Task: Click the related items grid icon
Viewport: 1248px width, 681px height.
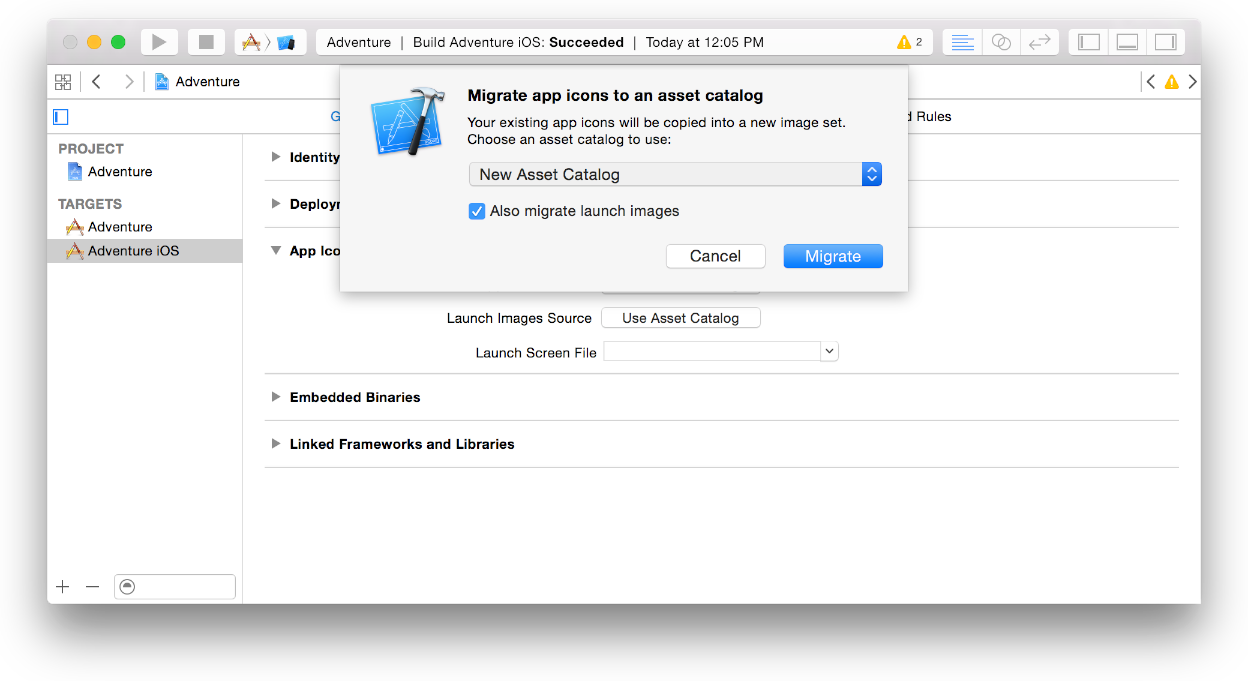Action: (x=62, y=81)
